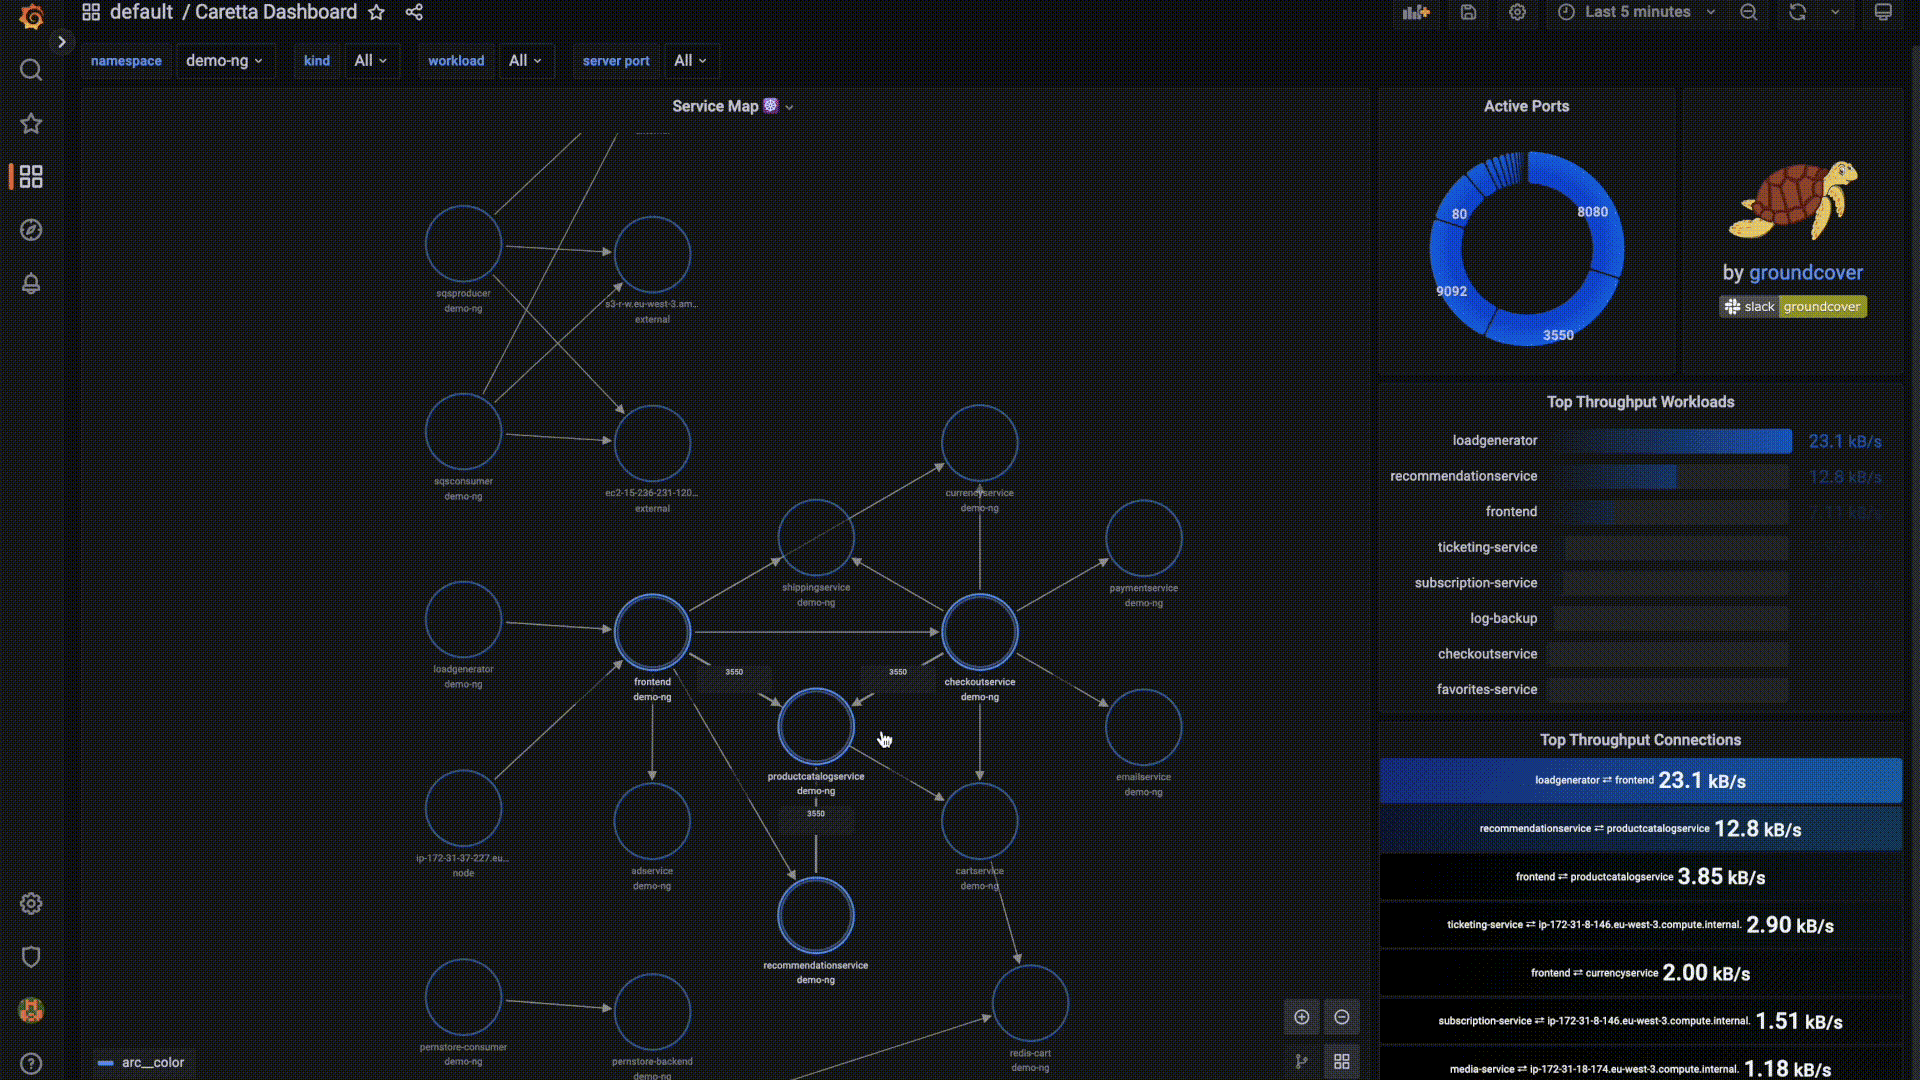
Task: Zoom in the service map with the plus icon
Action: [1301, 1016]
